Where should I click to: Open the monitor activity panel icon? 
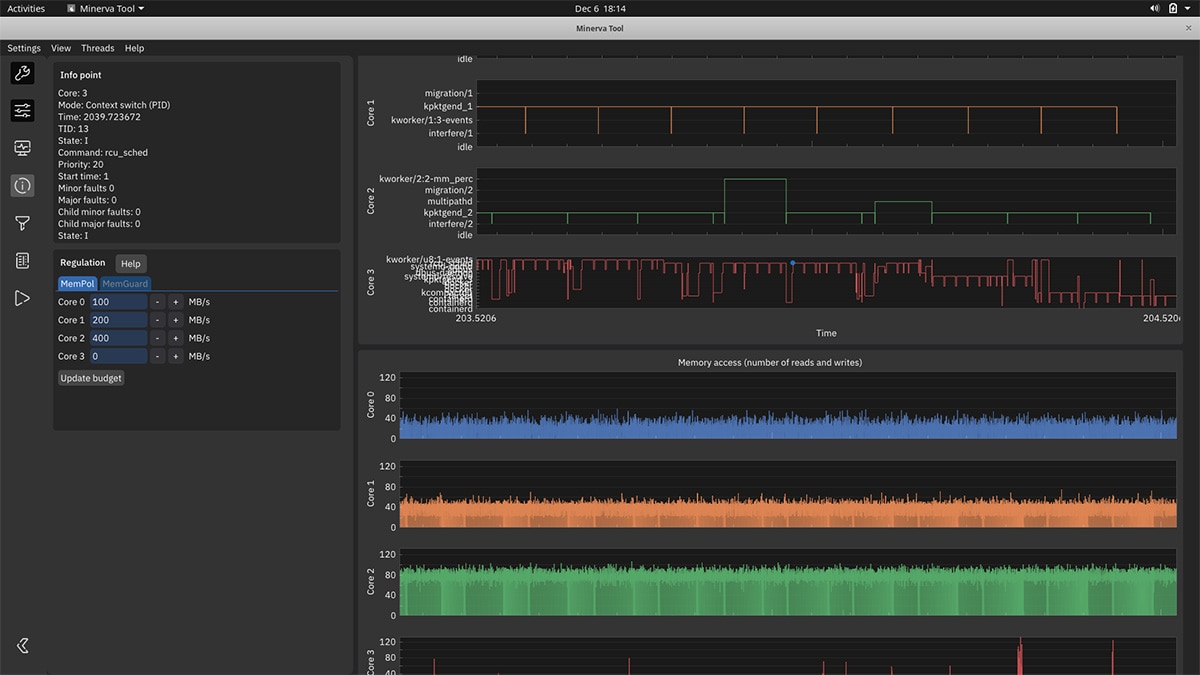tap(22, 148)
